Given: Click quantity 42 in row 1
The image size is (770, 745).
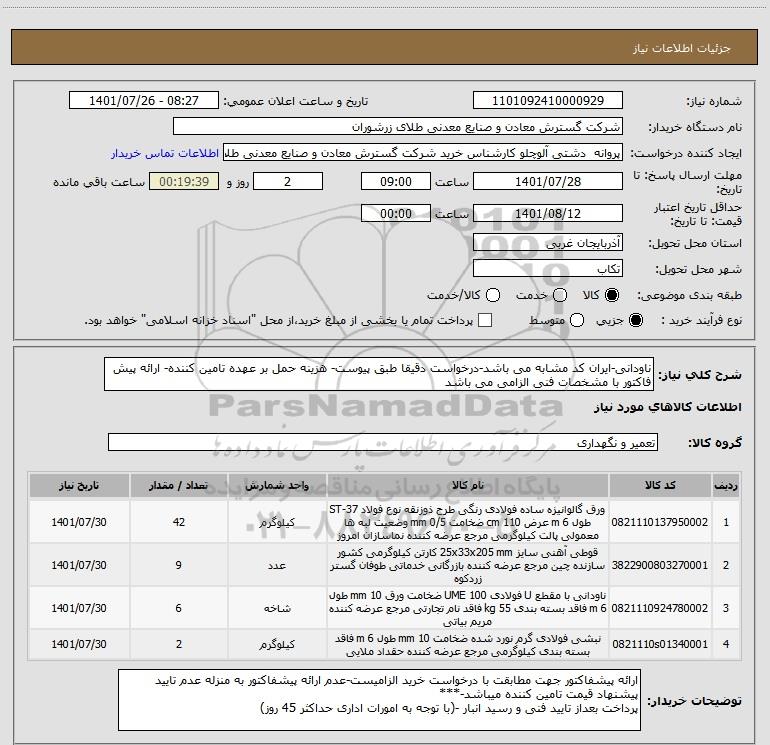Looking at the screenshot, I should click(179, 522).
